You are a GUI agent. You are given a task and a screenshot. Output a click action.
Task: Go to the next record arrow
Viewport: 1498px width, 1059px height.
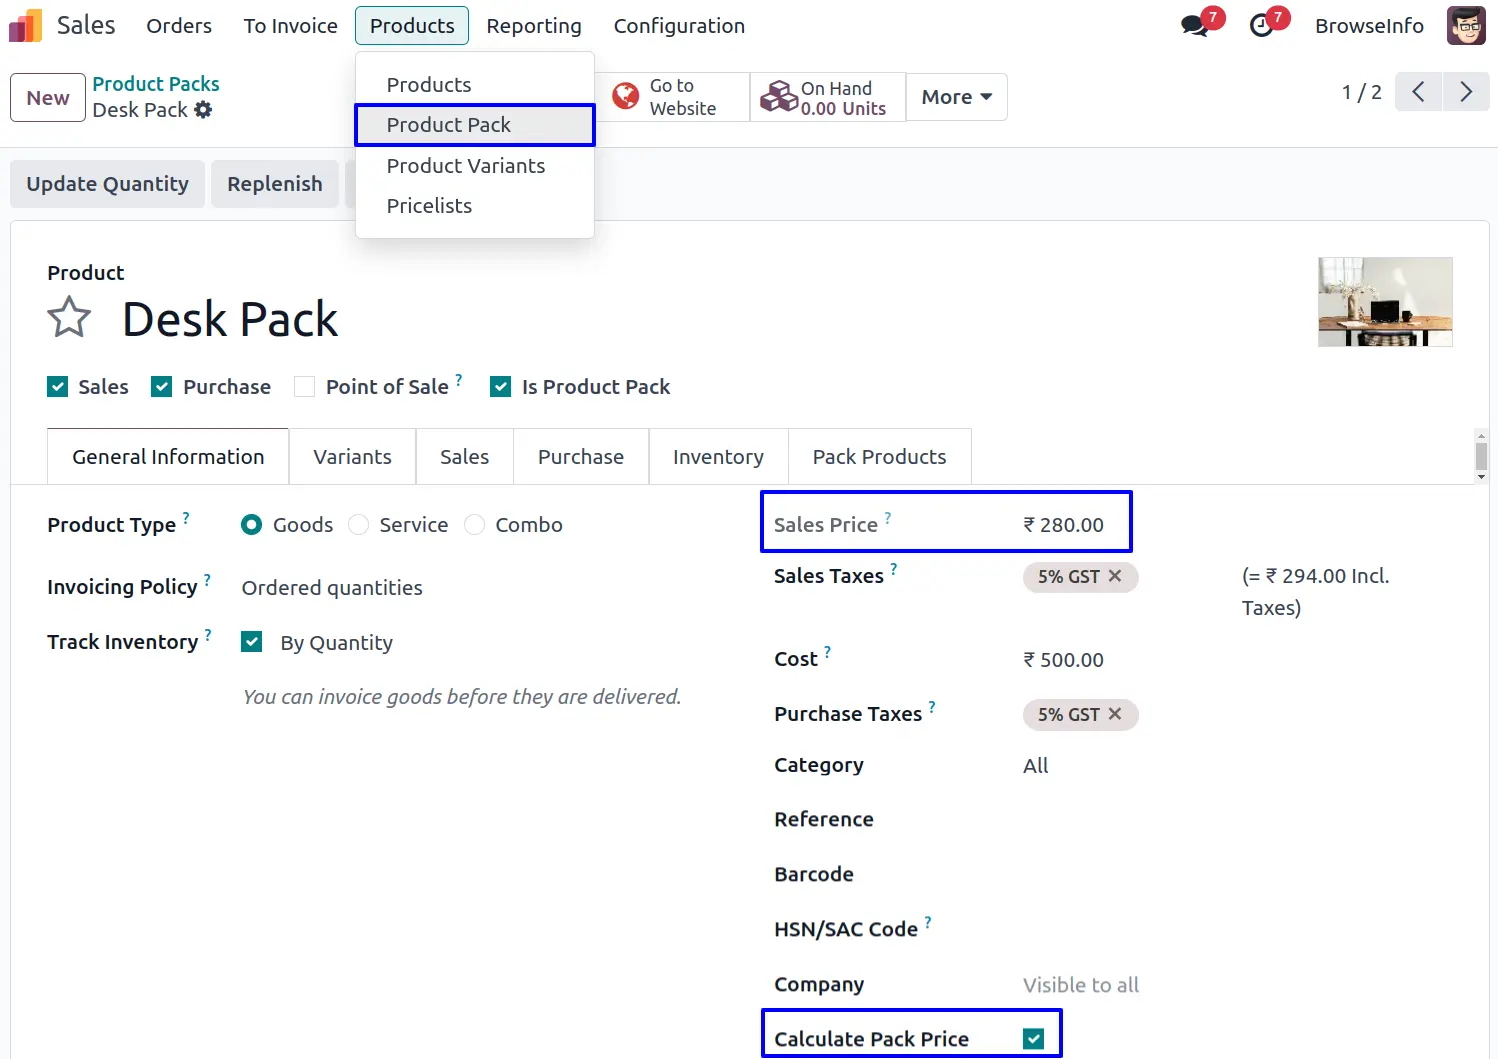click(1466, 92)
